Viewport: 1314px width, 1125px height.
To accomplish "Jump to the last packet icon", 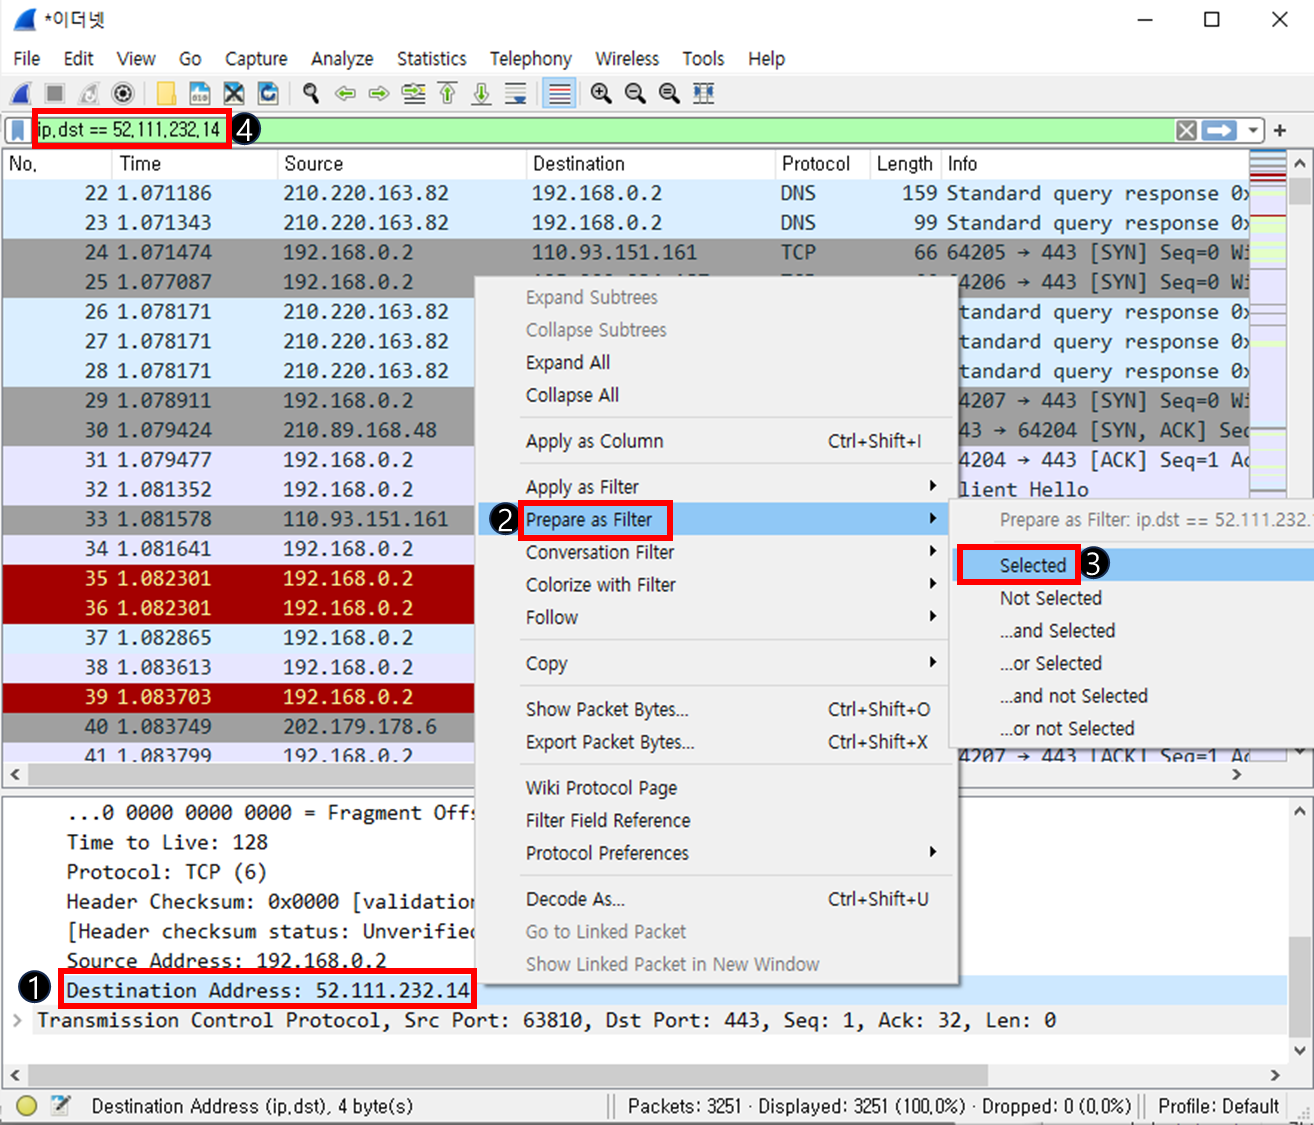I will pyautogui.click(x=481, y=94).
